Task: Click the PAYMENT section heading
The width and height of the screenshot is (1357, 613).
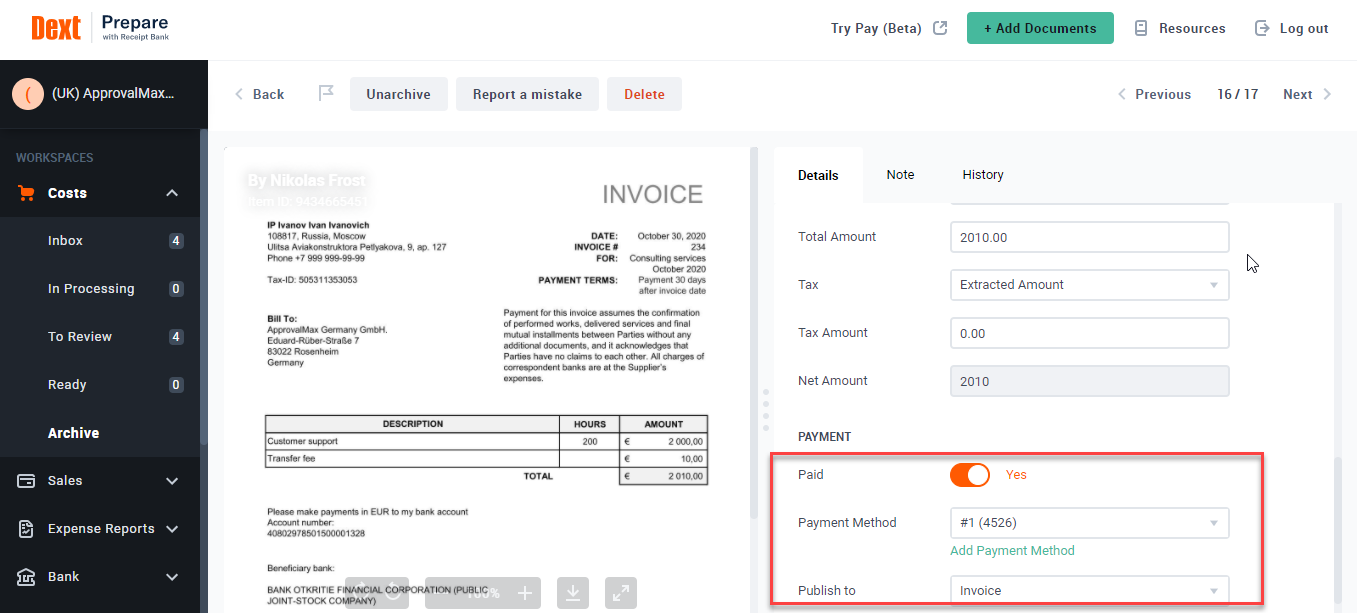Action: (x=824, y=437)
